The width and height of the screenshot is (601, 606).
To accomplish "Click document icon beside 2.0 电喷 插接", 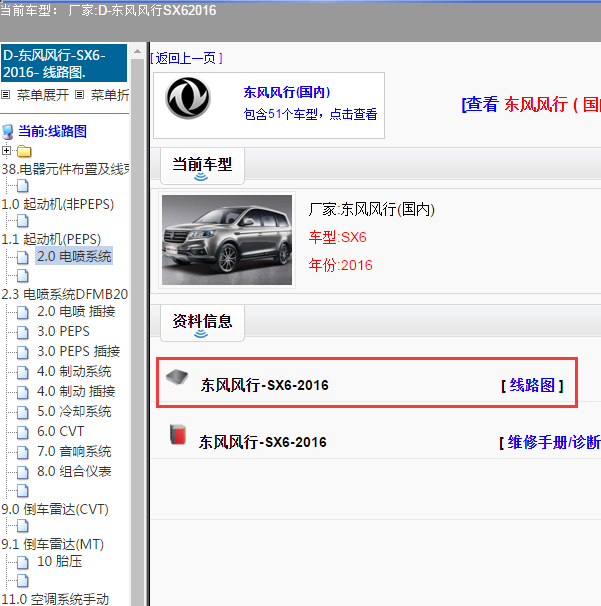I will tap(23, 312).
